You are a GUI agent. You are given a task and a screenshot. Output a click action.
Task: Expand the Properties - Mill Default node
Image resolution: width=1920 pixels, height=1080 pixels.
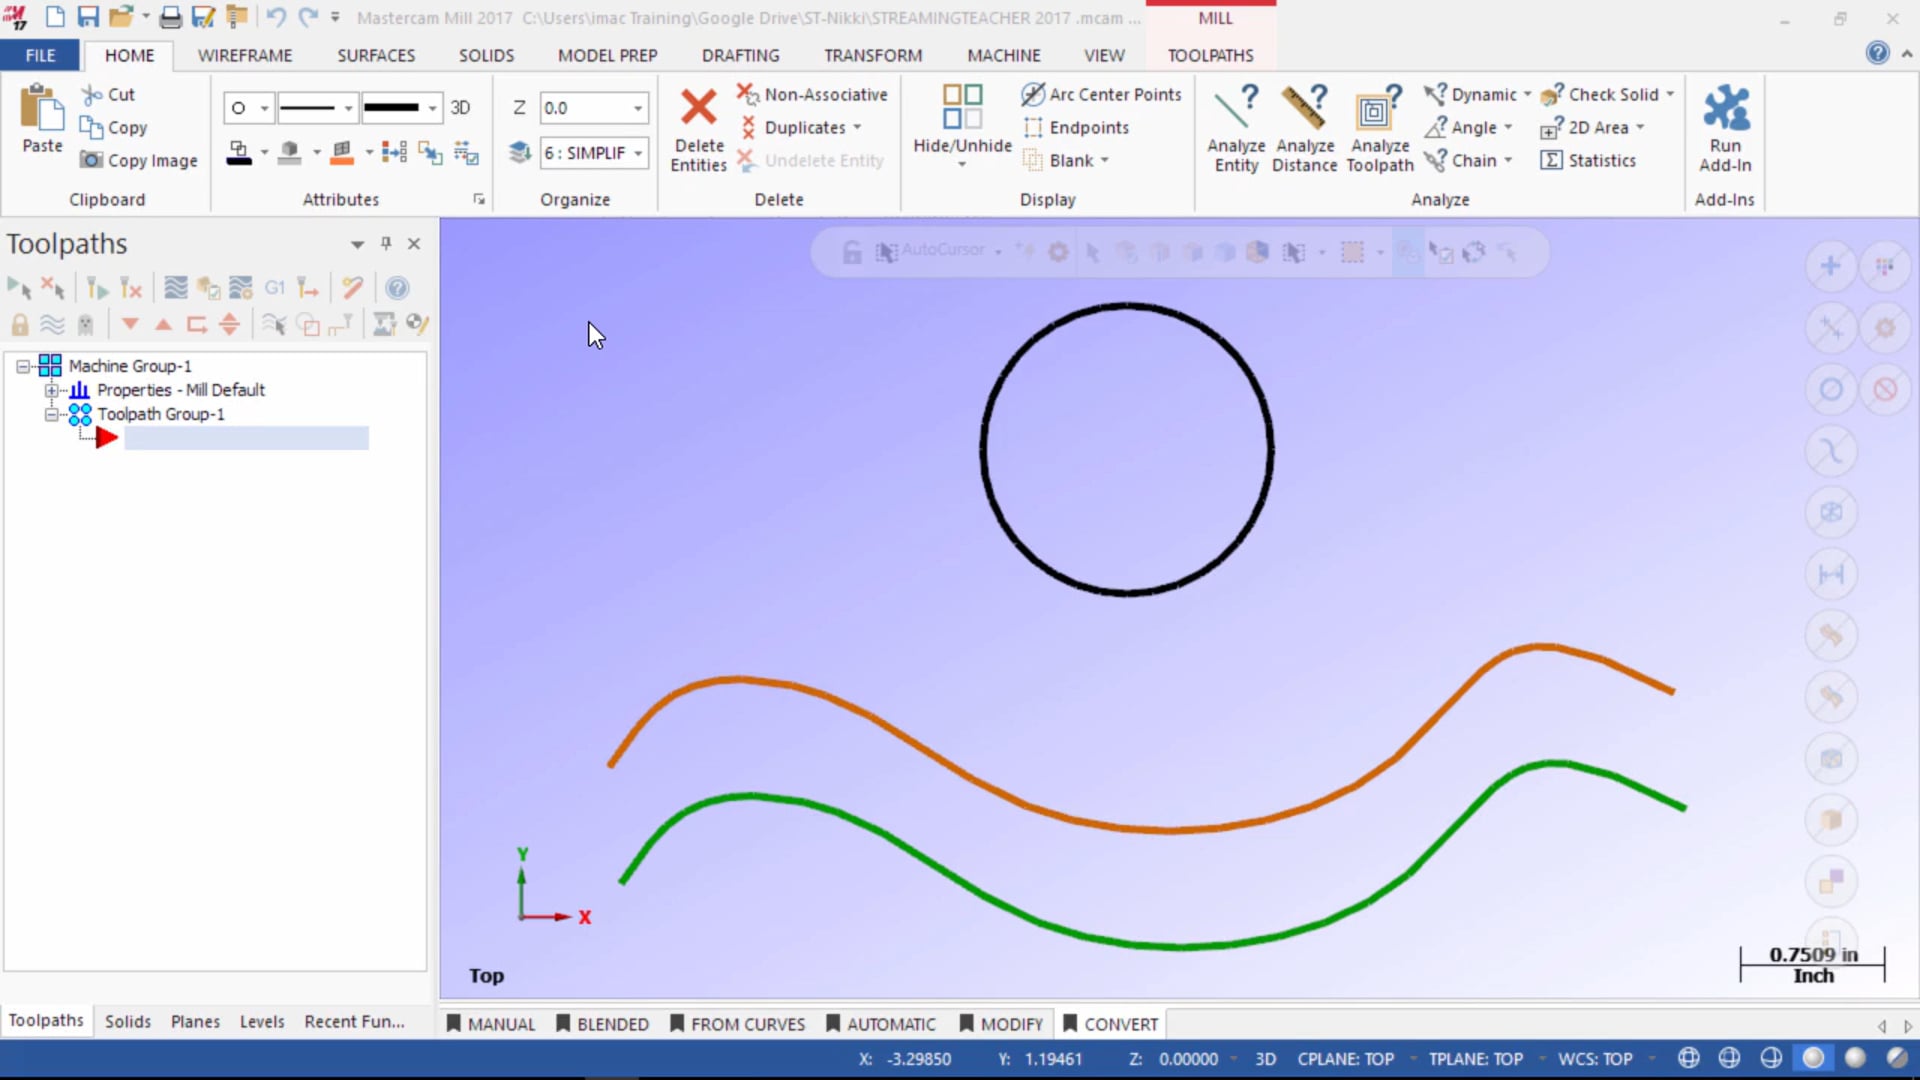pyautogui.click(x=50, y=390)
